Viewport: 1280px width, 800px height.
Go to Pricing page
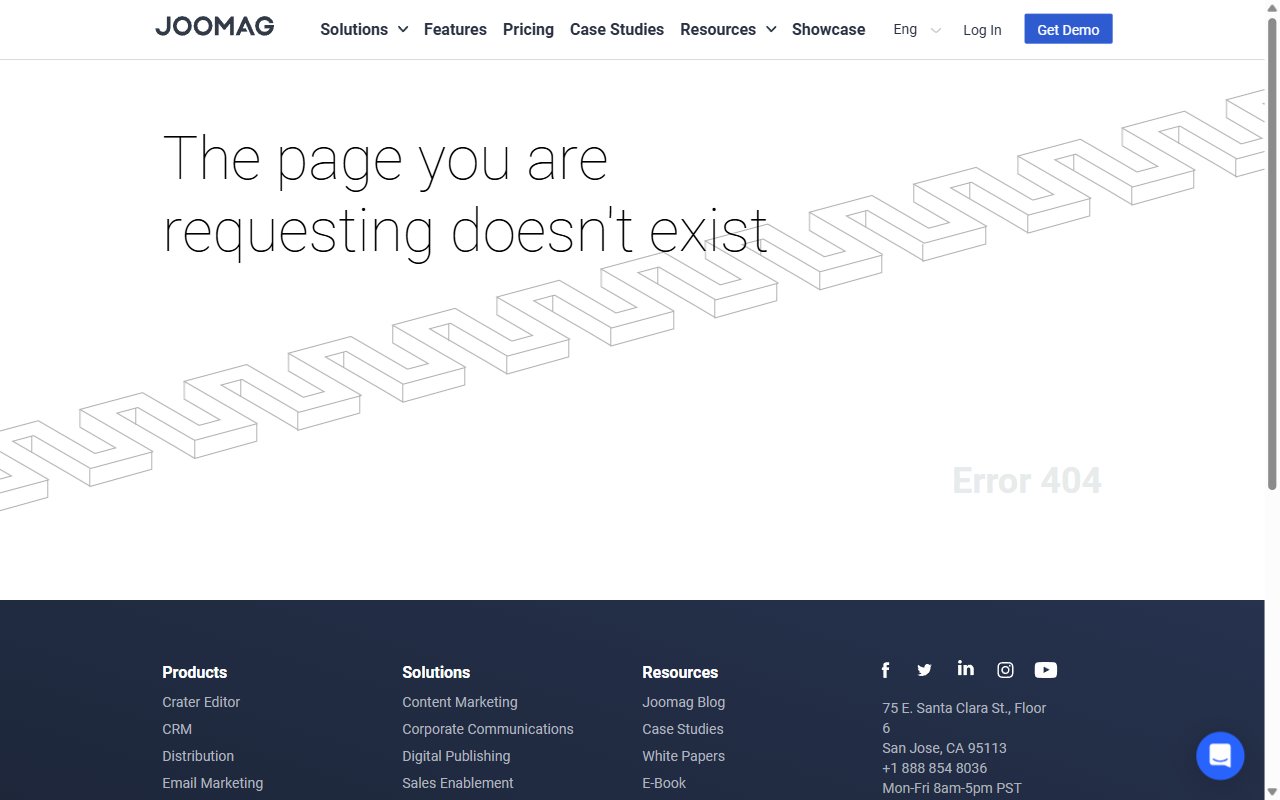point(528,29)
